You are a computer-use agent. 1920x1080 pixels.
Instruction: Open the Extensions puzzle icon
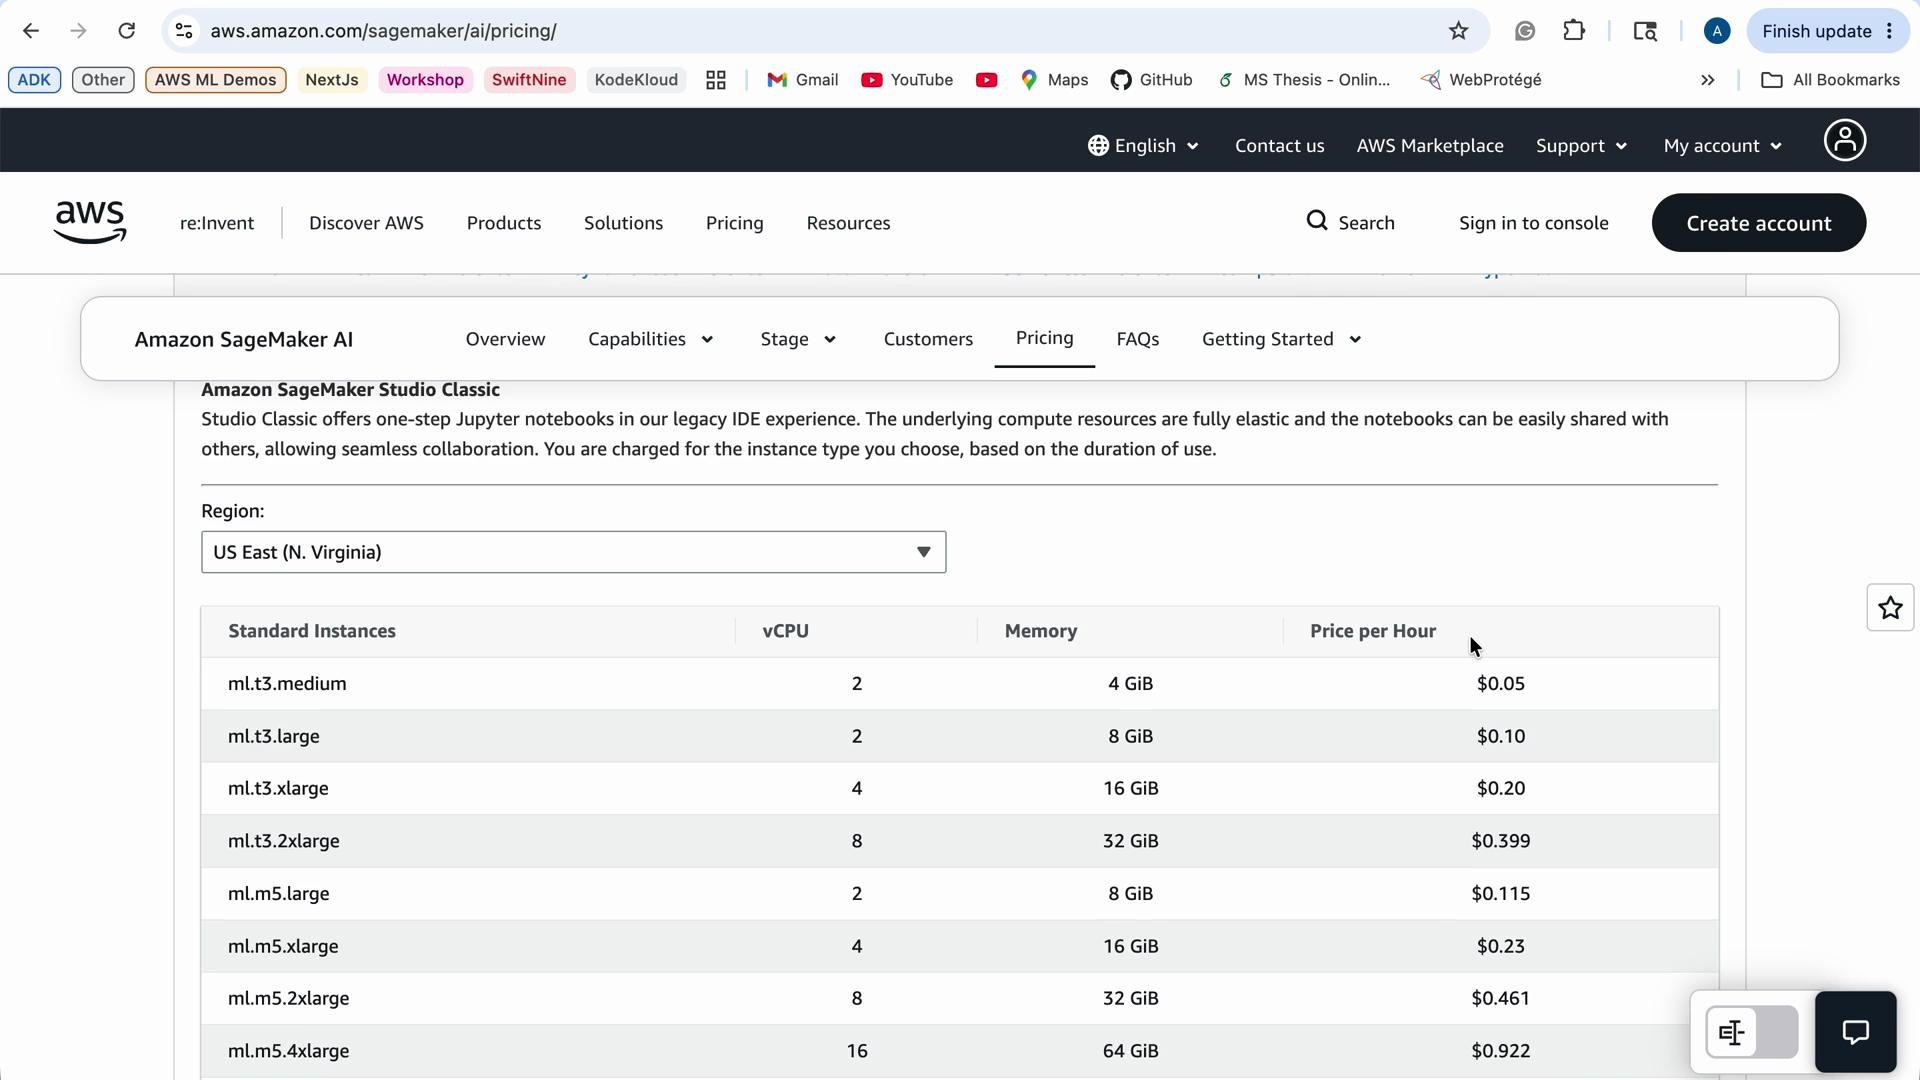(x=1574, y=31)
